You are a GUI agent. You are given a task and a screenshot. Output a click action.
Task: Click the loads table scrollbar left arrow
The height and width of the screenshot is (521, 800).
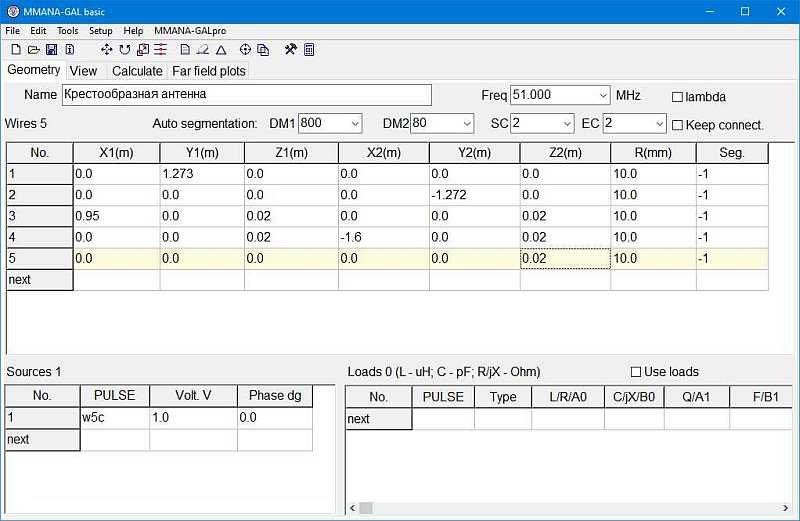click(x=353, y=508)
